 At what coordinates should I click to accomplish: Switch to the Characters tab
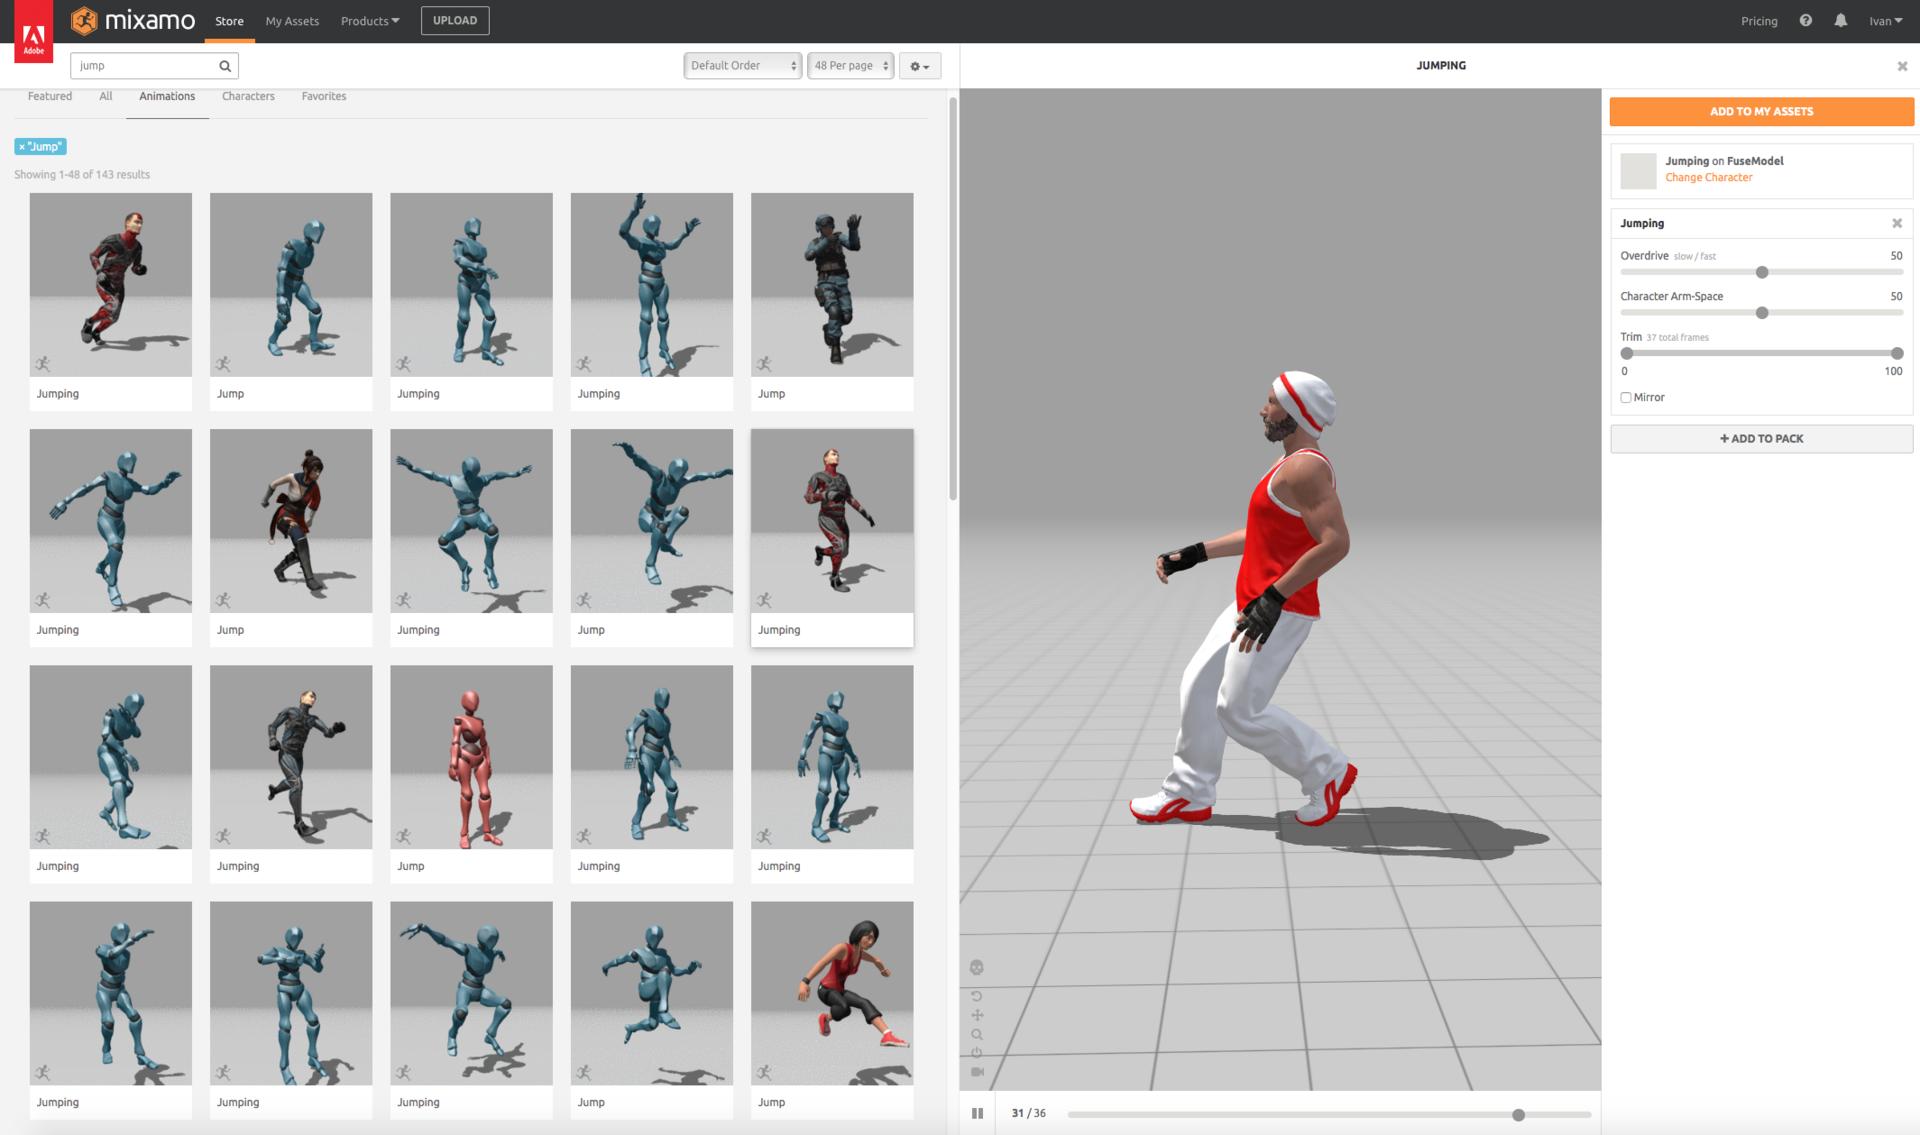(249, 96)
